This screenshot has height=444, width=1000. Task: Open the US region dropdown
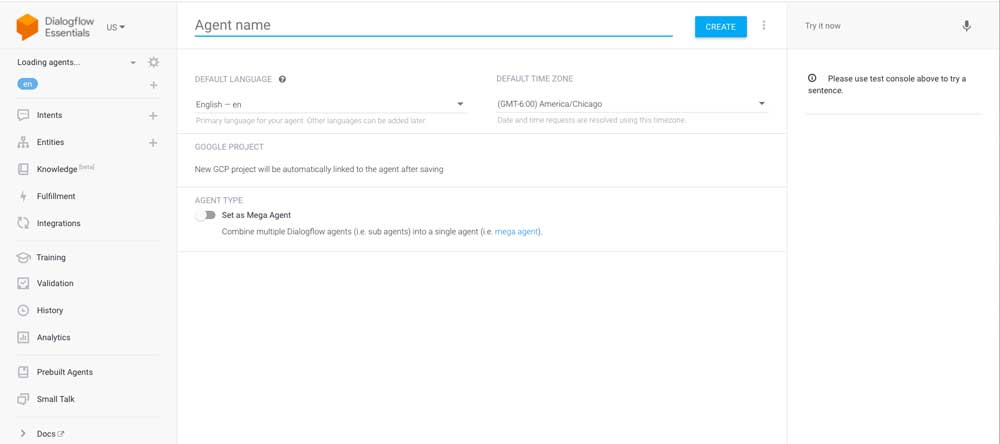pyautogui.click(x=116, y=27)
